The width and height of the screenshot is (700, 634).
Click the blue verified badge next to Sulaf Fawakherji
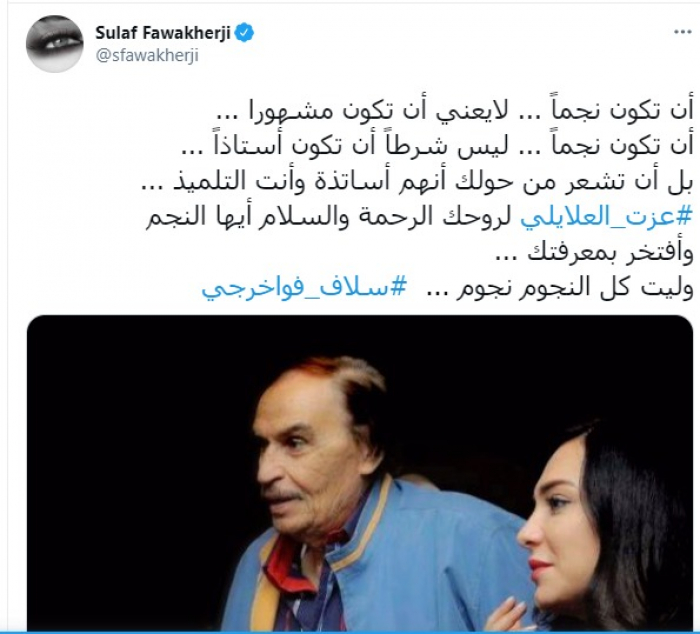[245, 33]
